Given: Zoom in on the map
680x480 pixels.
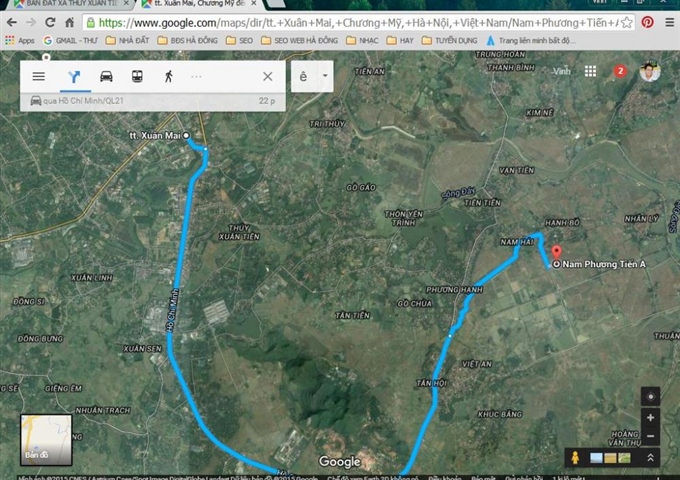Looking at the screenshot, I should (x=651, y=418).
